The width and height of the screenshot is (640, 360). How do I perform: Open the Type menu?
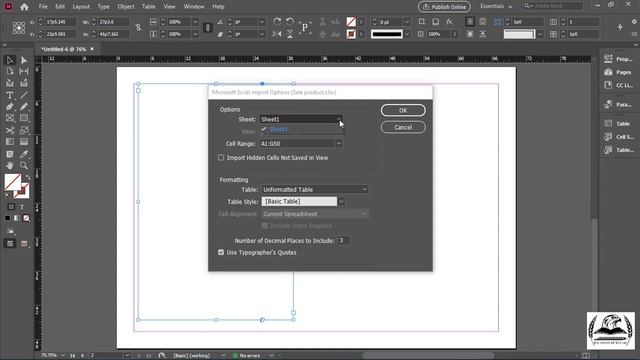tap(103, 7)
